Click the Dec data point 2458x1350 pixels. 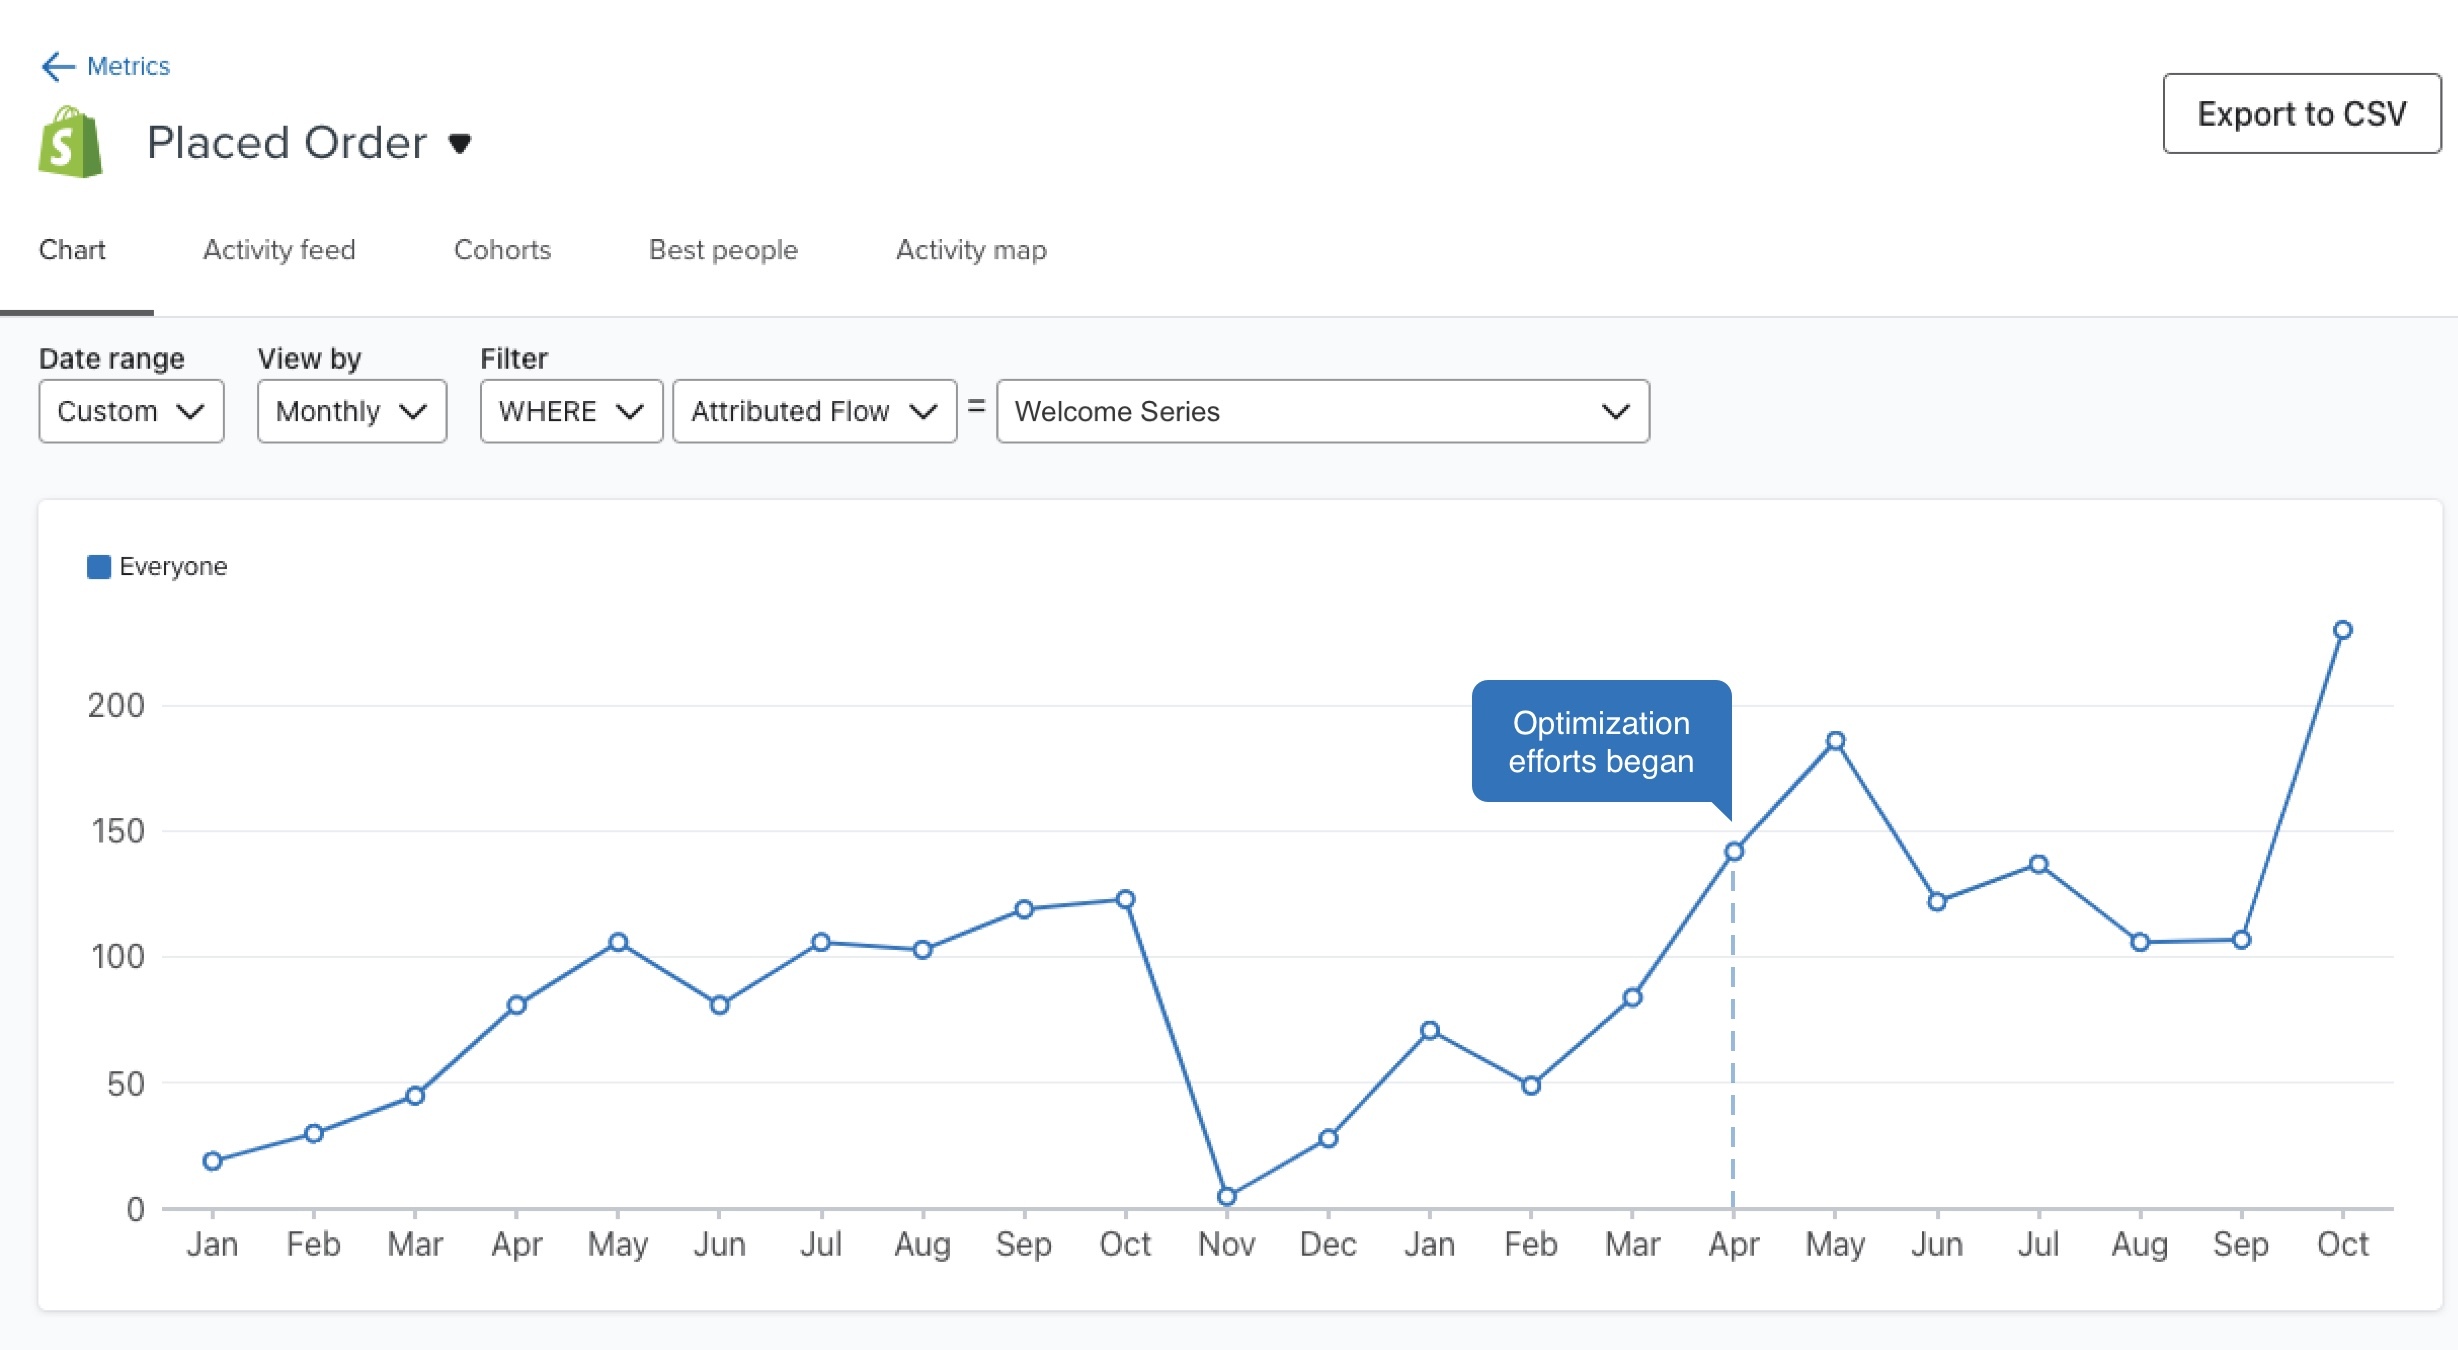pyautogui.click(x=1328, y=1138)
